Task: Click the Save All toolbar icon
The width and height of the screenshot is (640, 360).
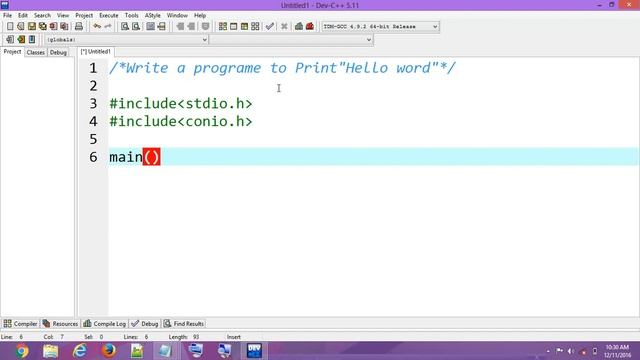Action: [42, 27]
